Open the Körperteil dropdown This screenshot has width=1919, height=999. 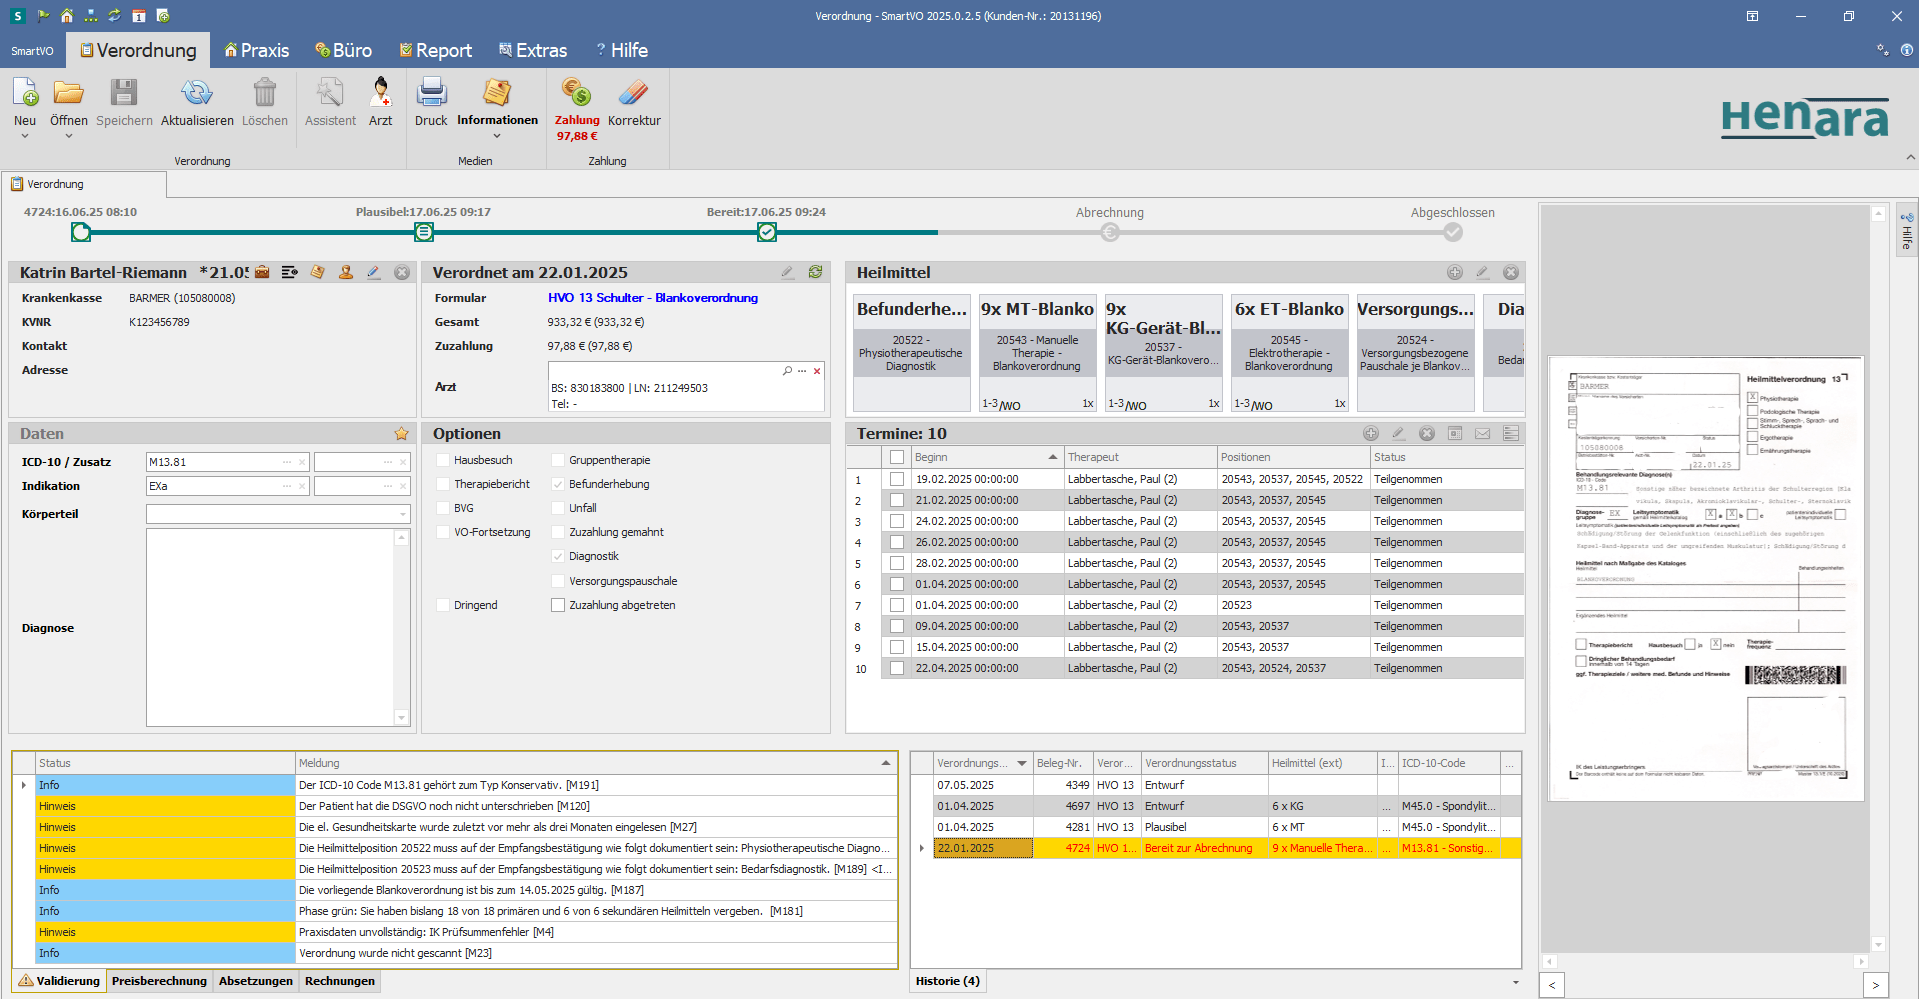tap(400, 514)
